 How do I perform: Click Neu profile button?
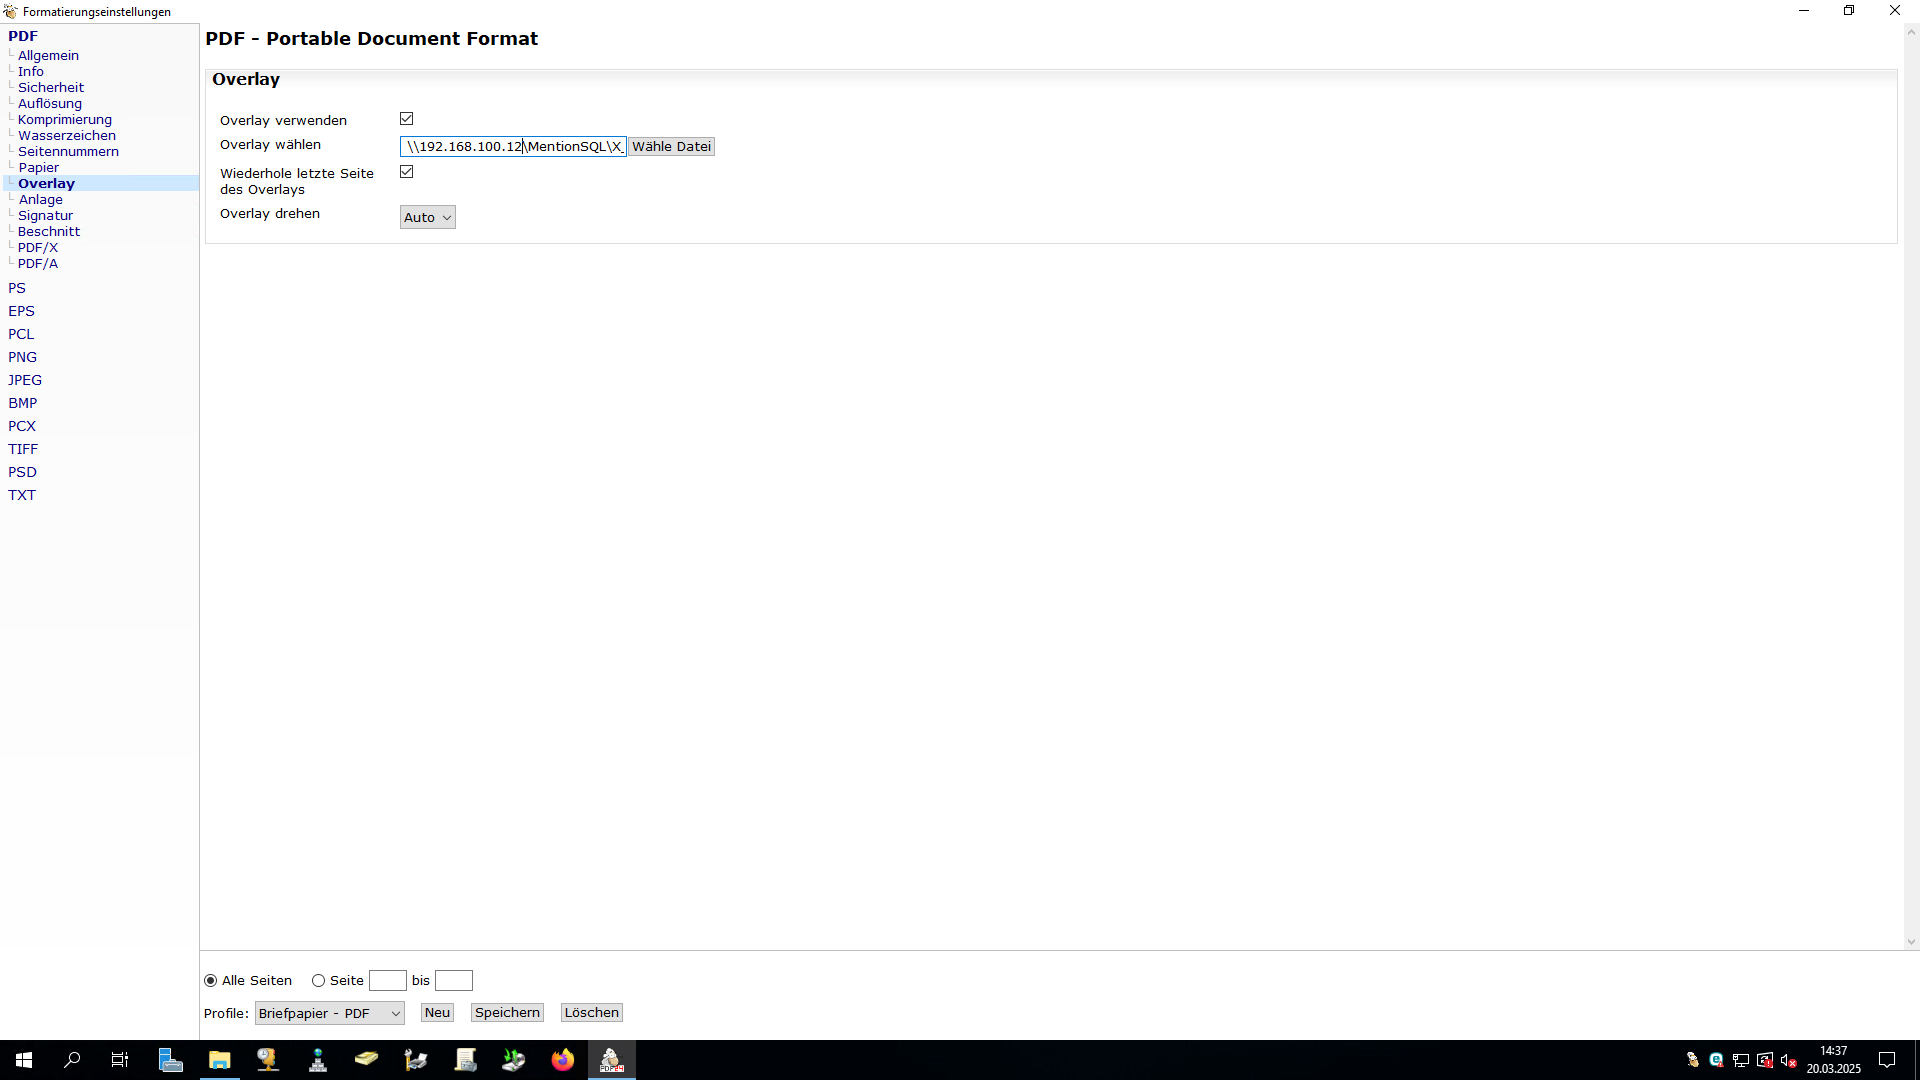coord(437,1013)
